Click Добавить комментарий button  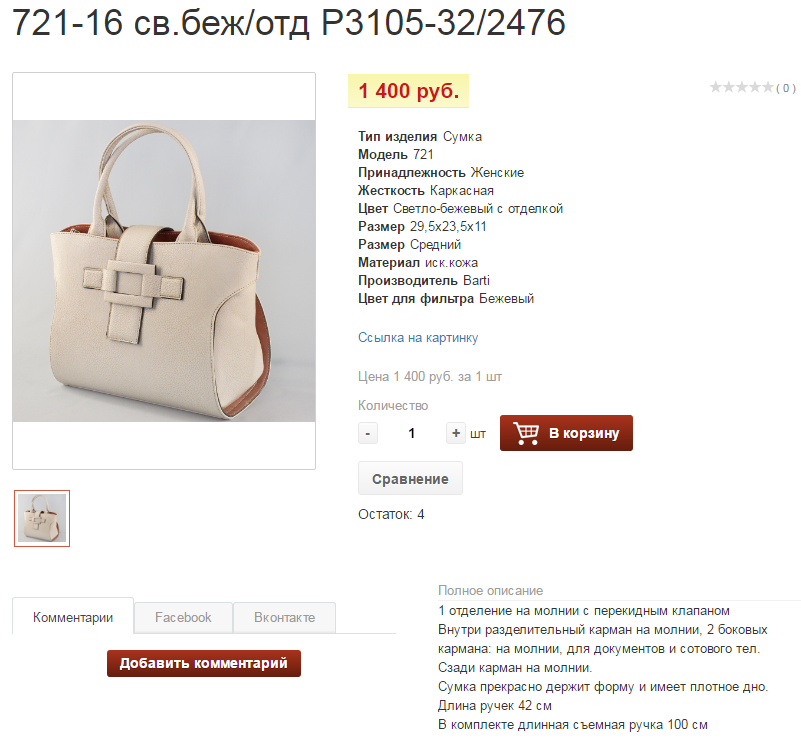tap(204, 663)
